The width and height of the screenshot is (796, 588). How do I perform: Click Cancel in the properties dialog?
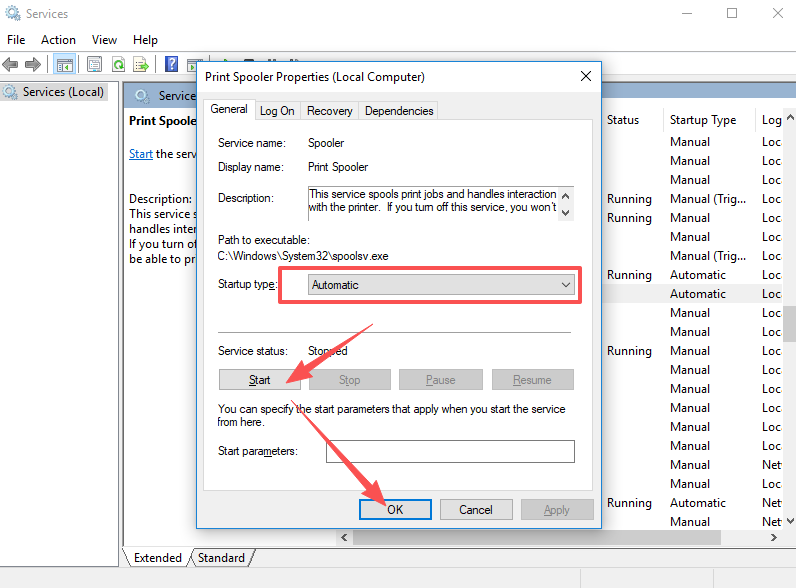click(476, 509)
